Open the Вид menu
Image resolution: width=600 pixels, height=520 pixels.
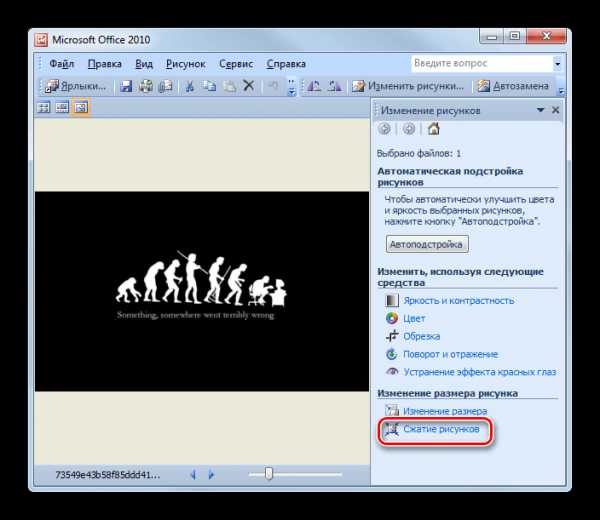(144, 64)
